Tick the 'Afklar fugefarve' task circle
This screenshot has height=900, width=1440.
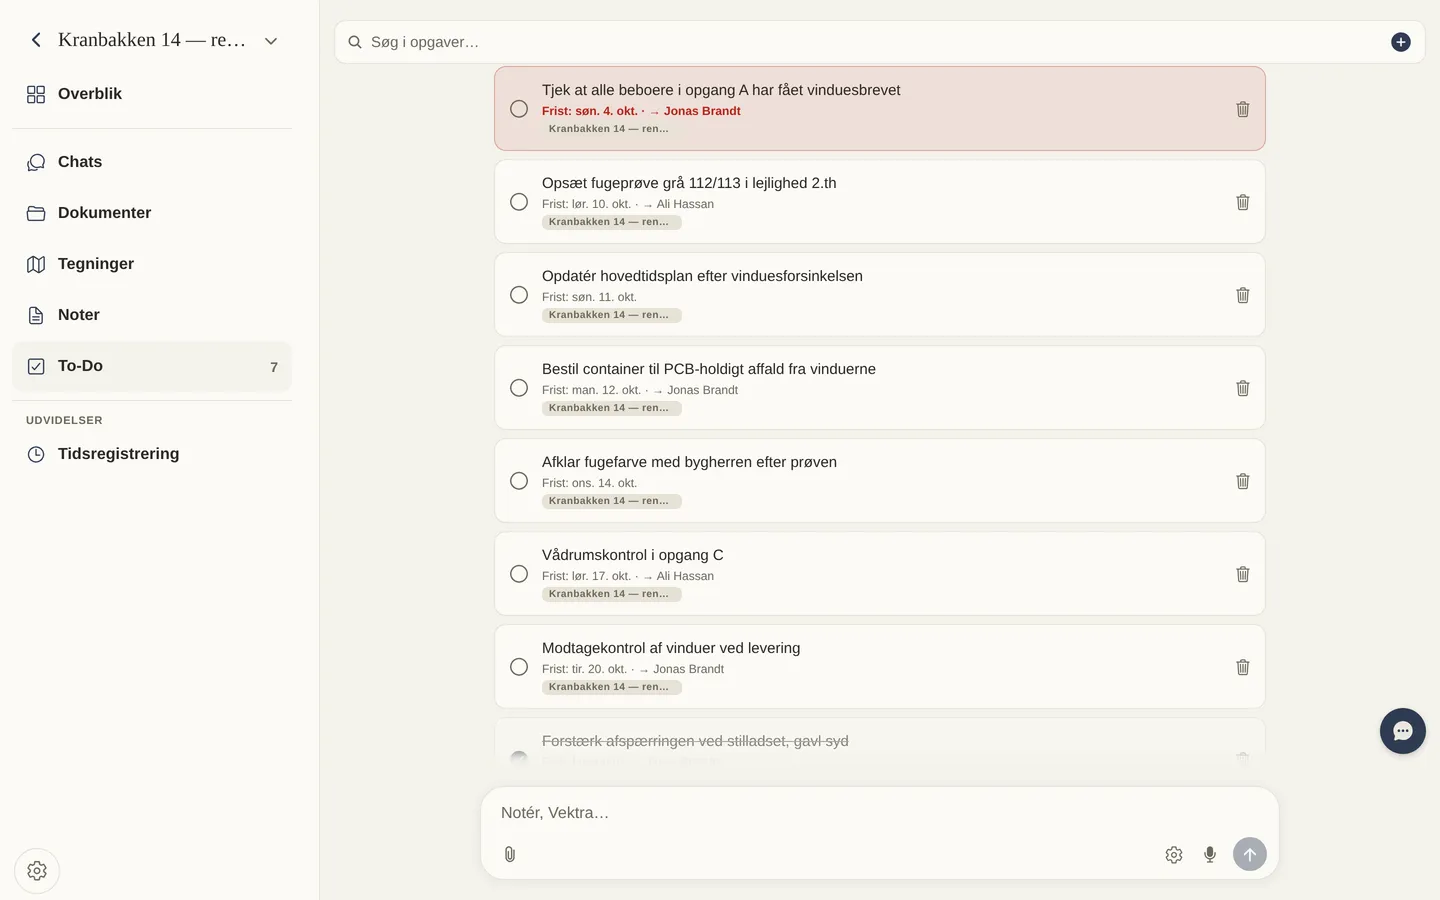[x=519, y=481]
